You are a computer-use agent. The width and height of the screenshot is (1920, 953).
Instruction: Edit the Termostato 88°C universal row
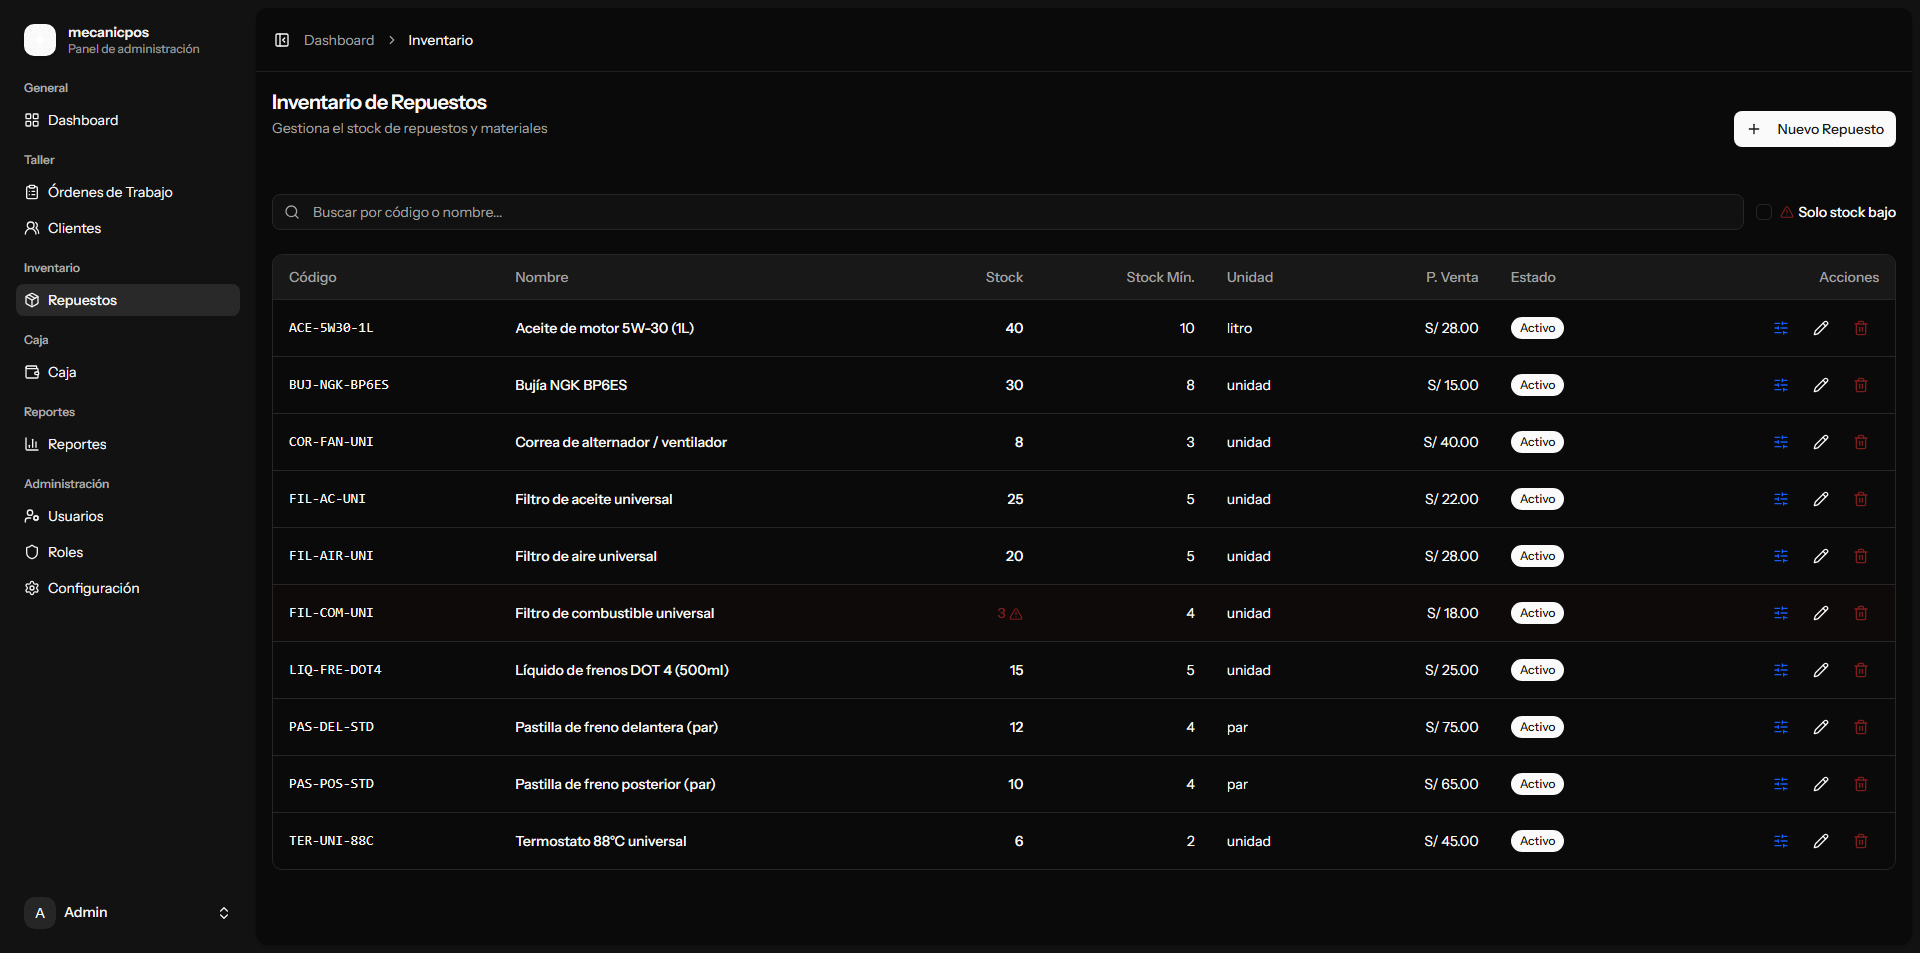point(1821,841)
